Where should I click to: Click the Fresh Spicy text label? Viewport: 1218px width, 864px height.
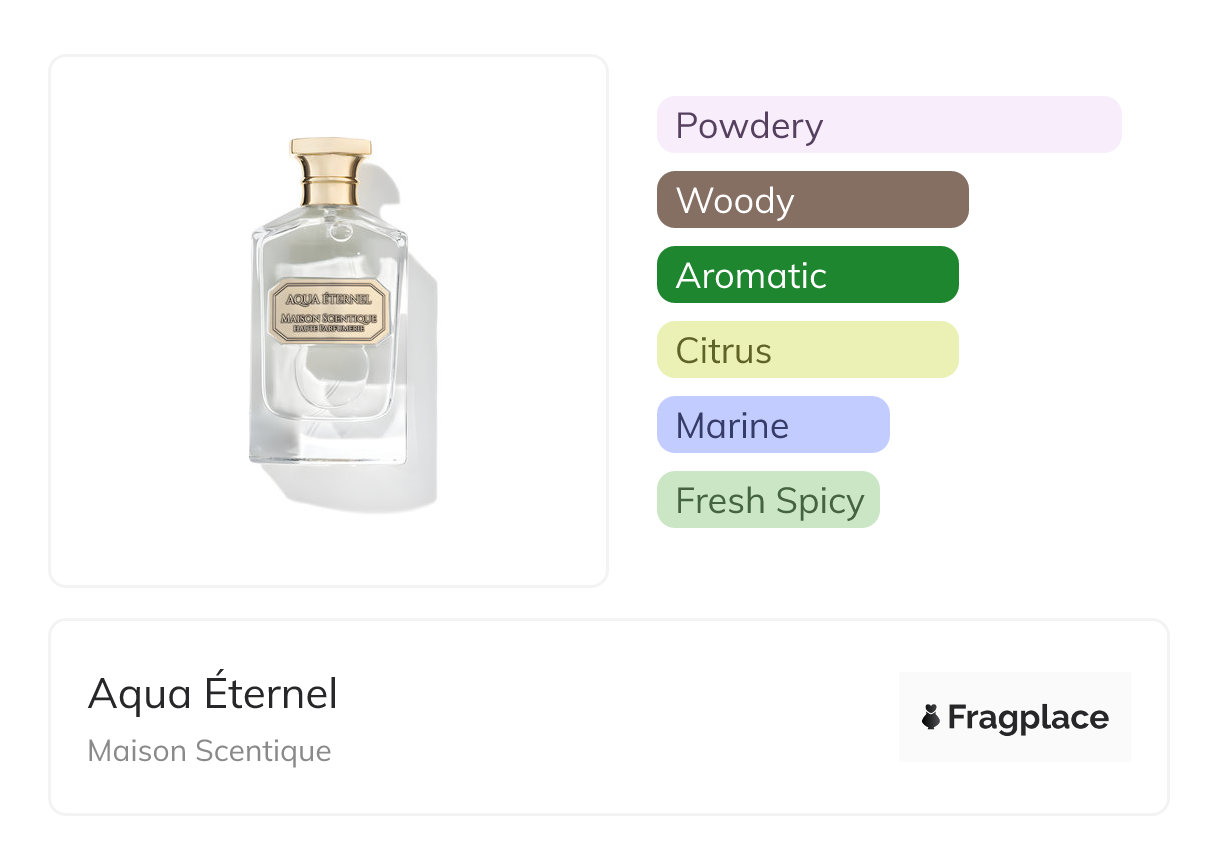[x=769, y=500]
